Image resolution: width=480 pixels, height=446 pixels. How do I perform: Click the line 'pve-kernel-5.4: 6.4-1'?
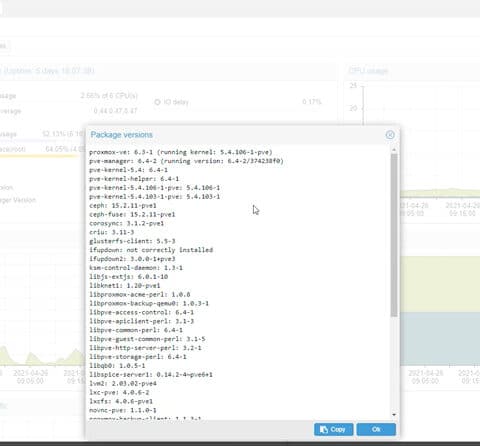(128, 170)
